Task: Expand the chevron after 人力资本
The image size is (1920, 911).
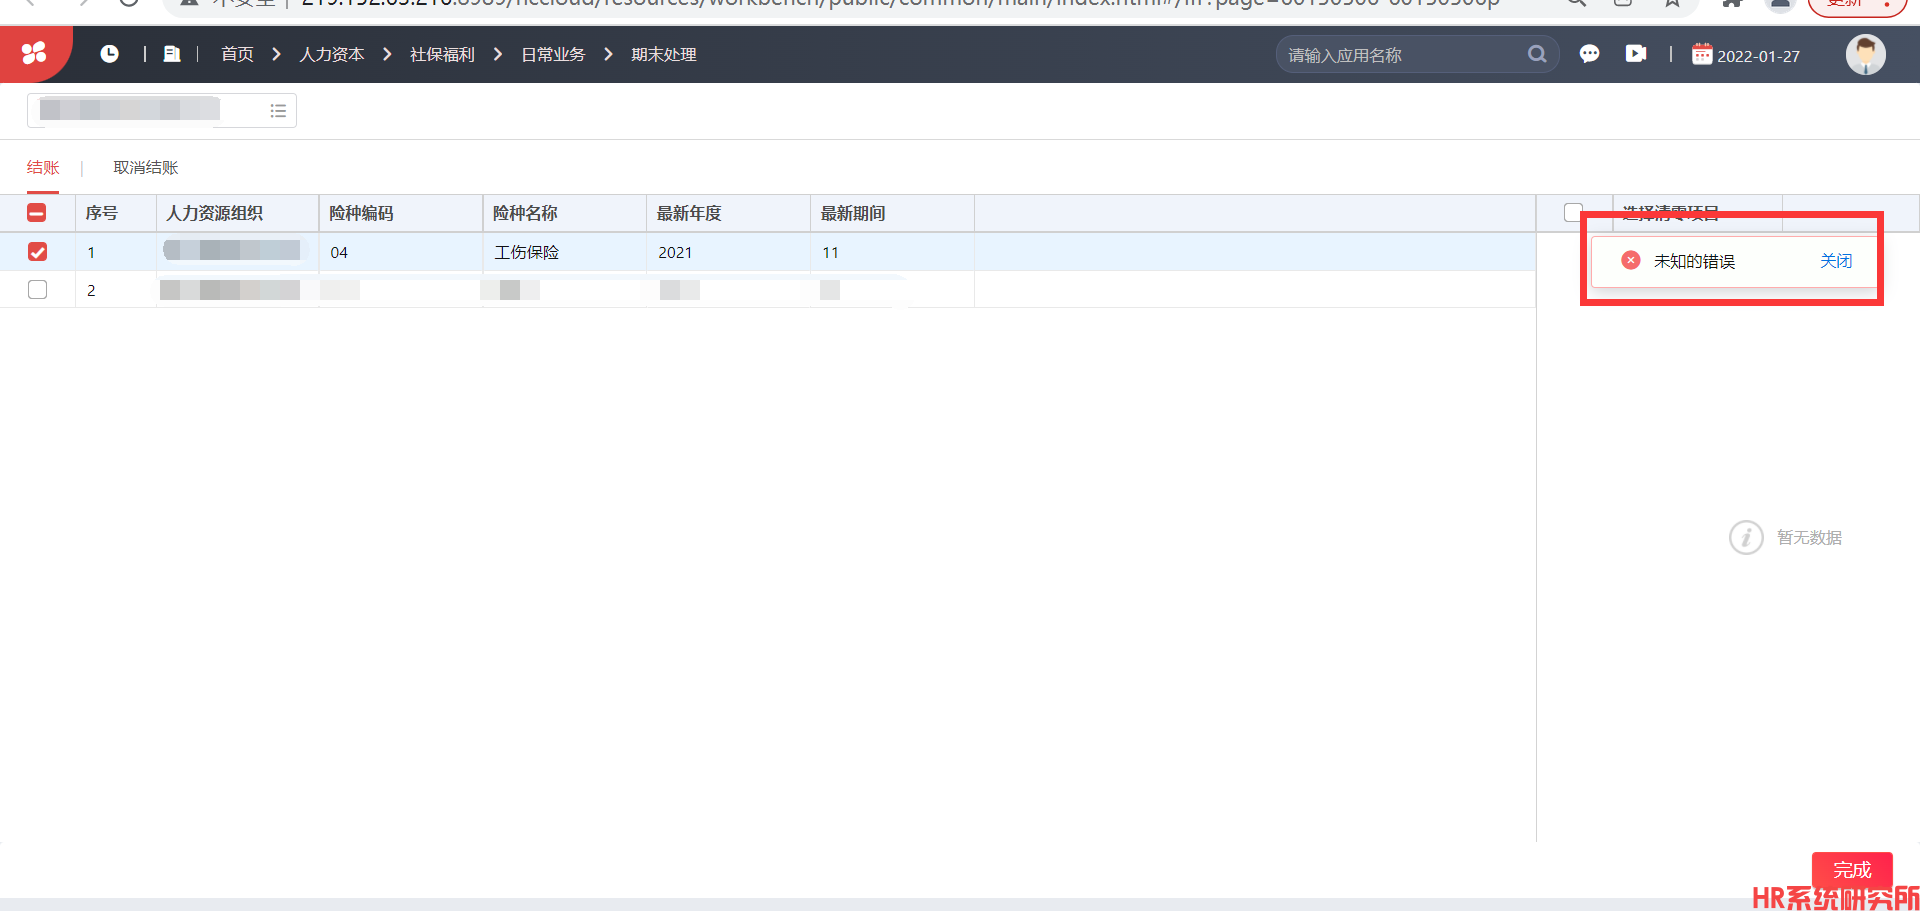Action: point(387,54)
